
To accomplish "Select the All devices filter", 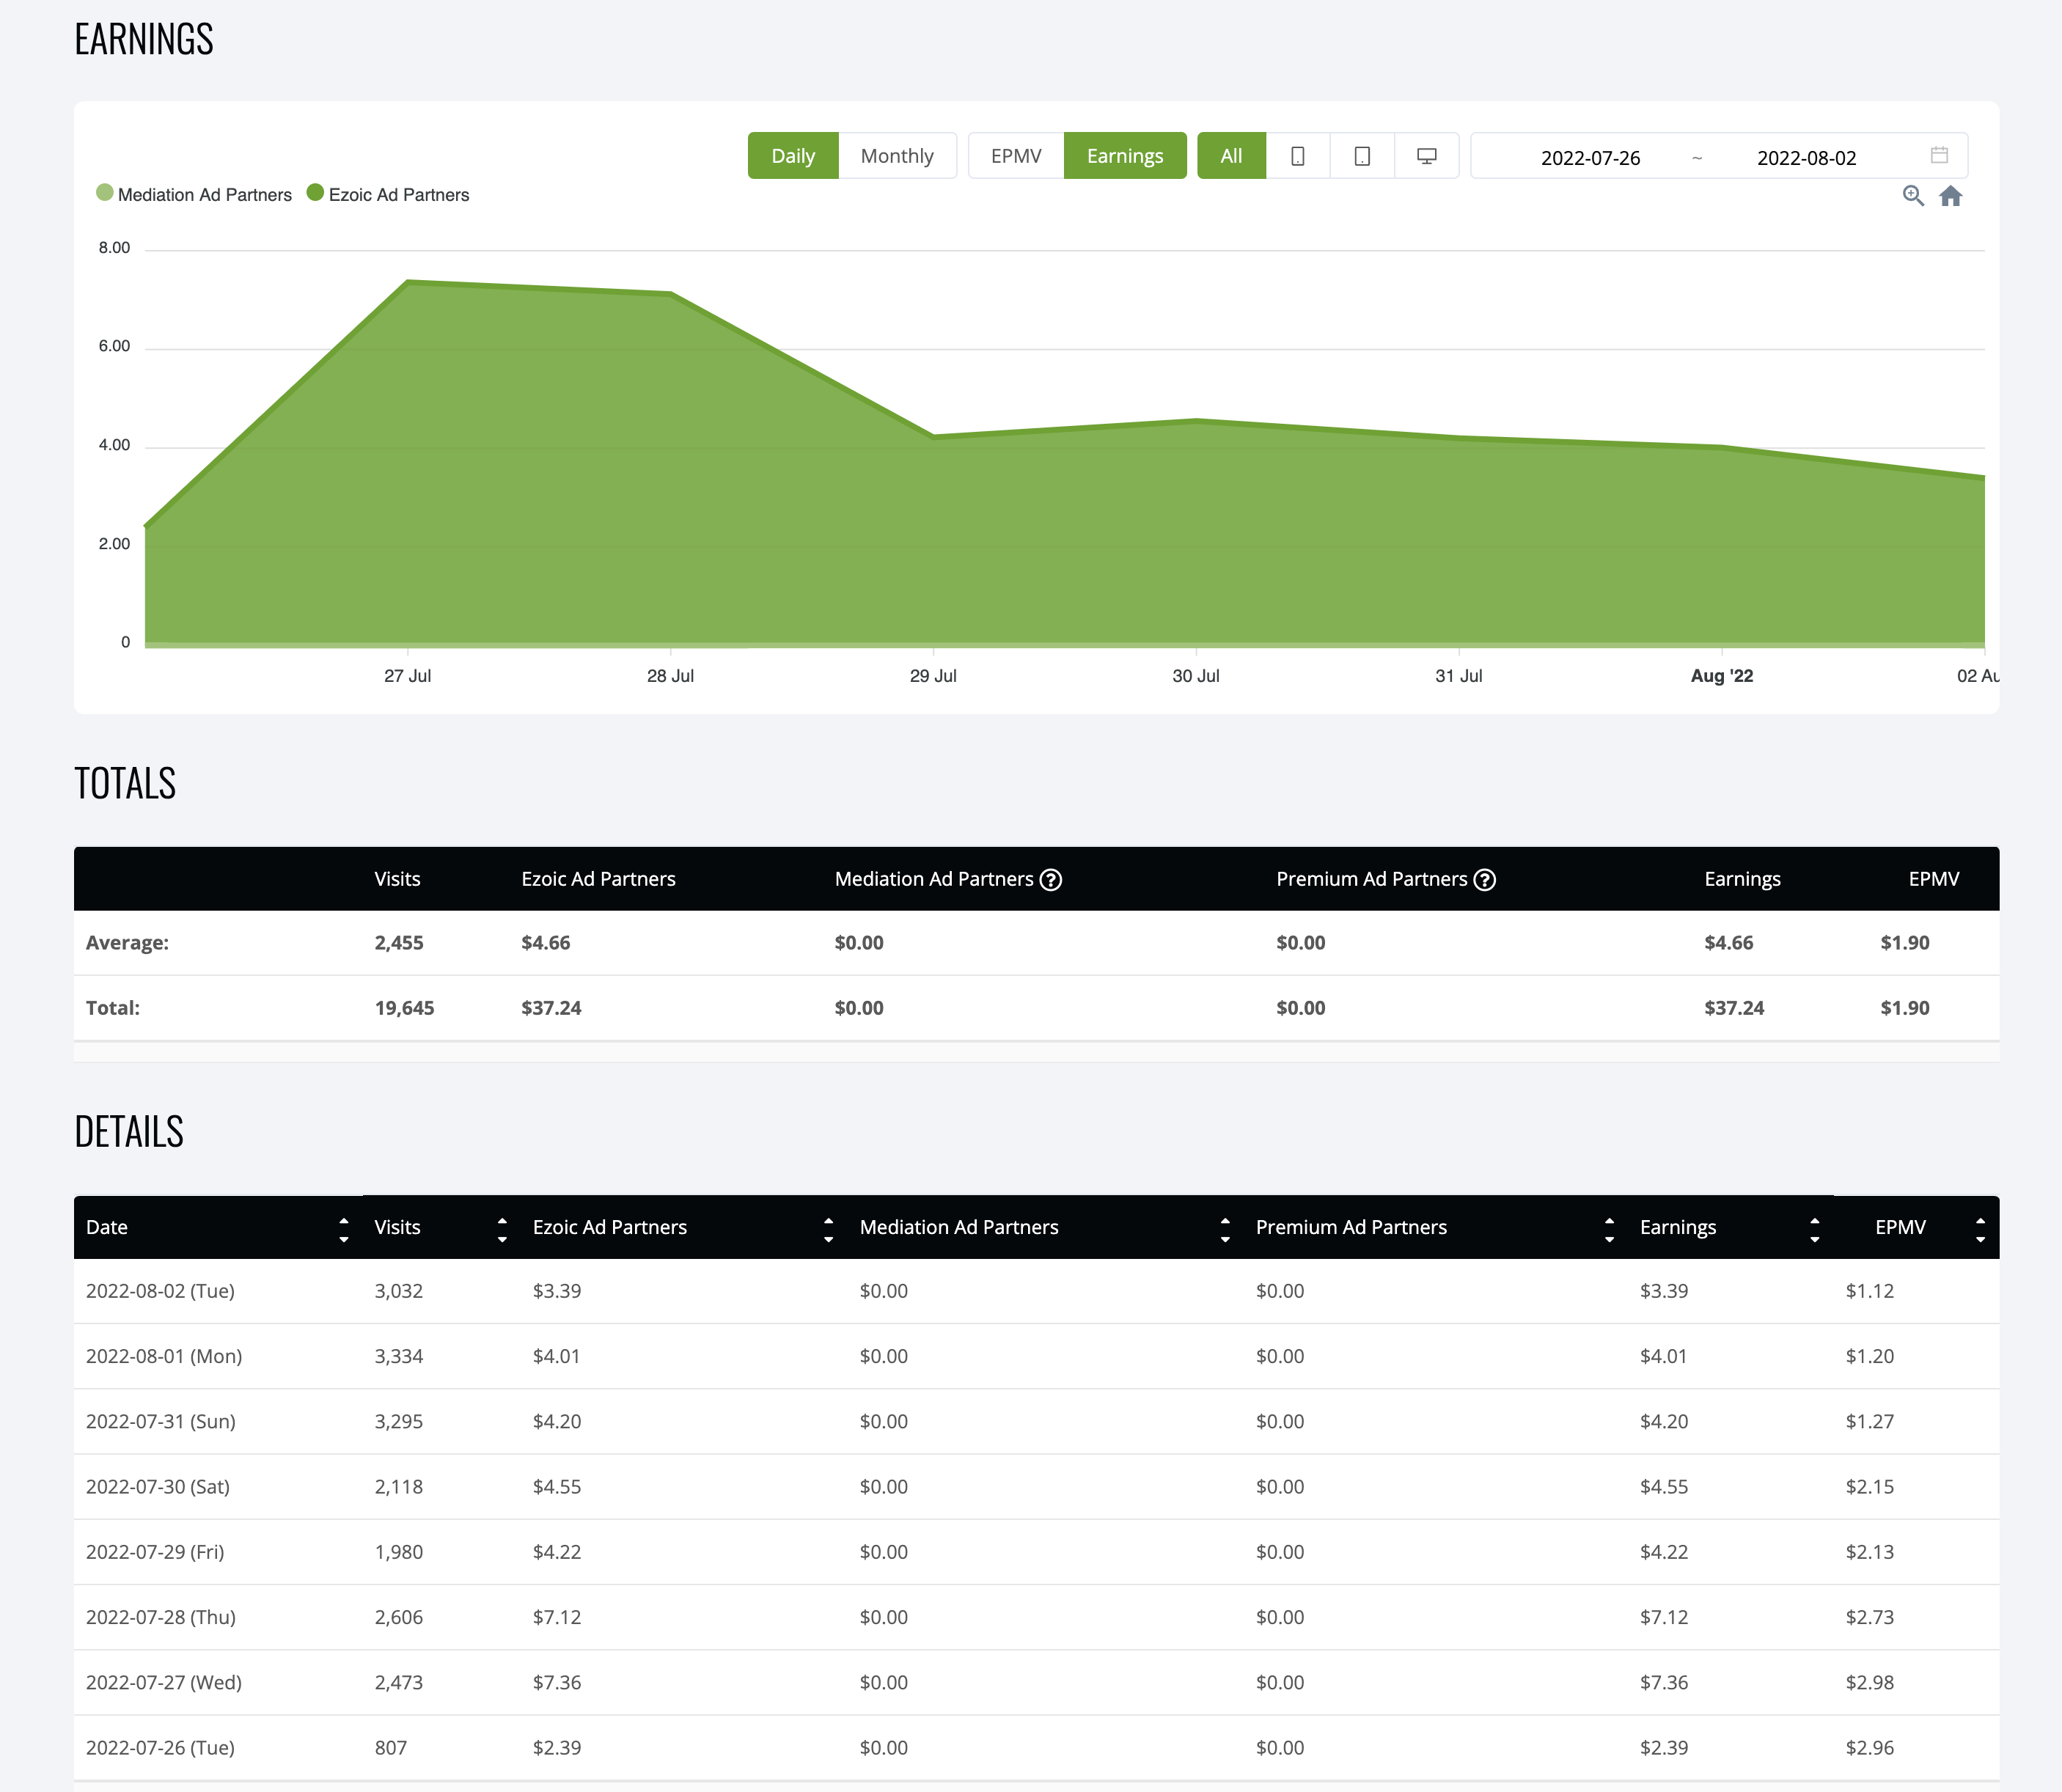I will (1231, 156).
